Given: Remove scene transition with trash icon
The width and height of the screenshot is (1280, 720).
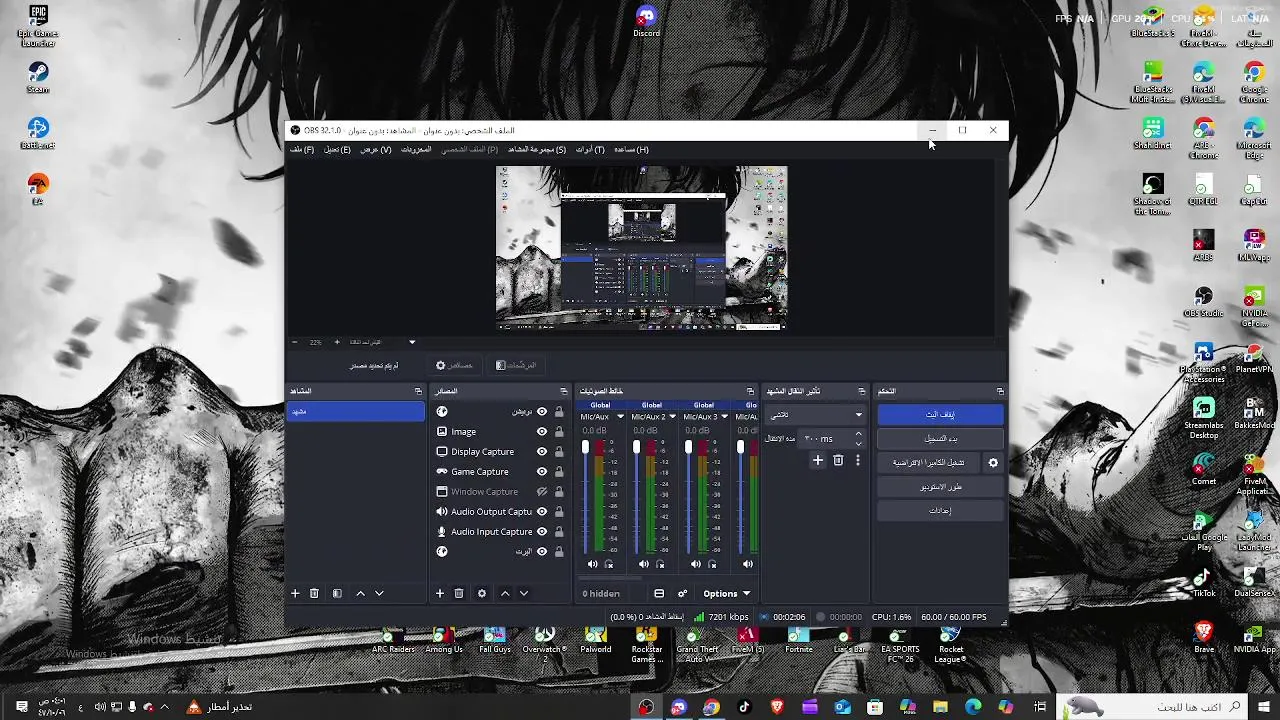Looking at the screenshot, I should 838,460.
